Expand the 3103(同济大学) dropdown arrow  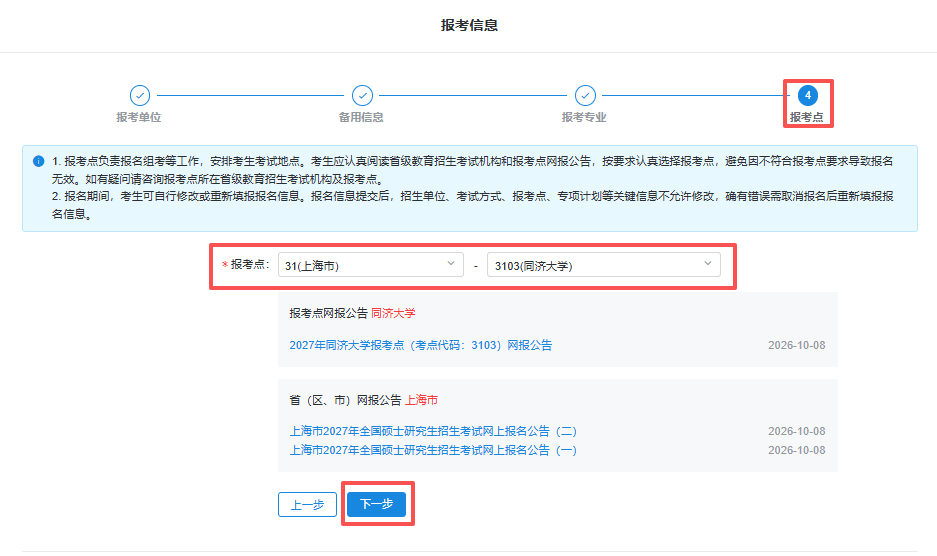[x=708, y=264]
